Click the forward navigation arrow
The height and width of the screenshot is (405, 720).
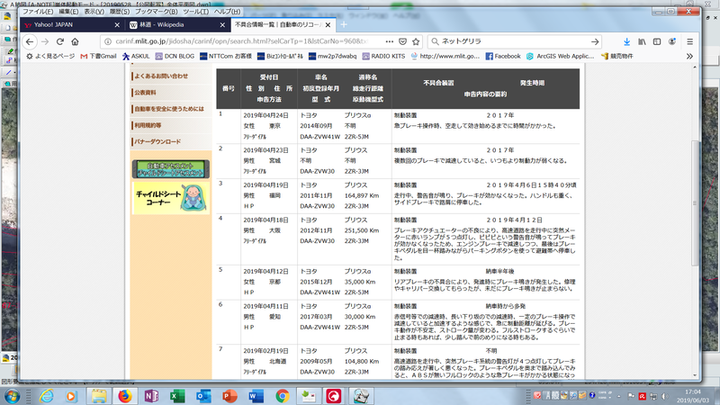click(45, 42)
